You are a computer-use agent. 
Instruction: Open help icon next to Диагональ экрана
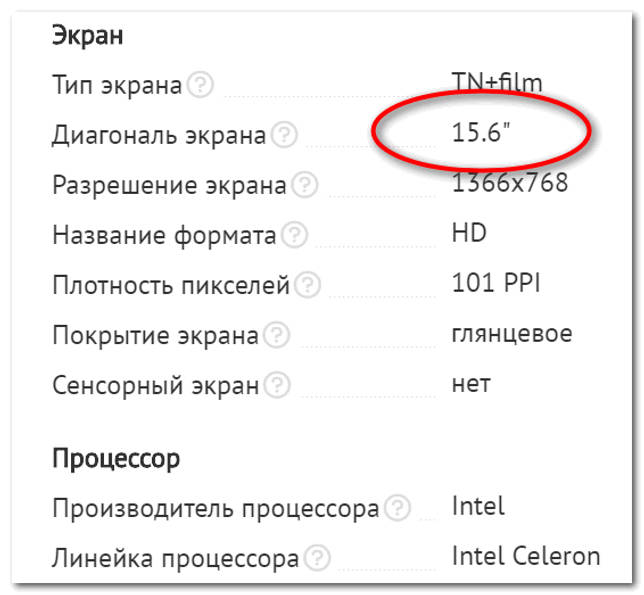click(x=285, y=135)
